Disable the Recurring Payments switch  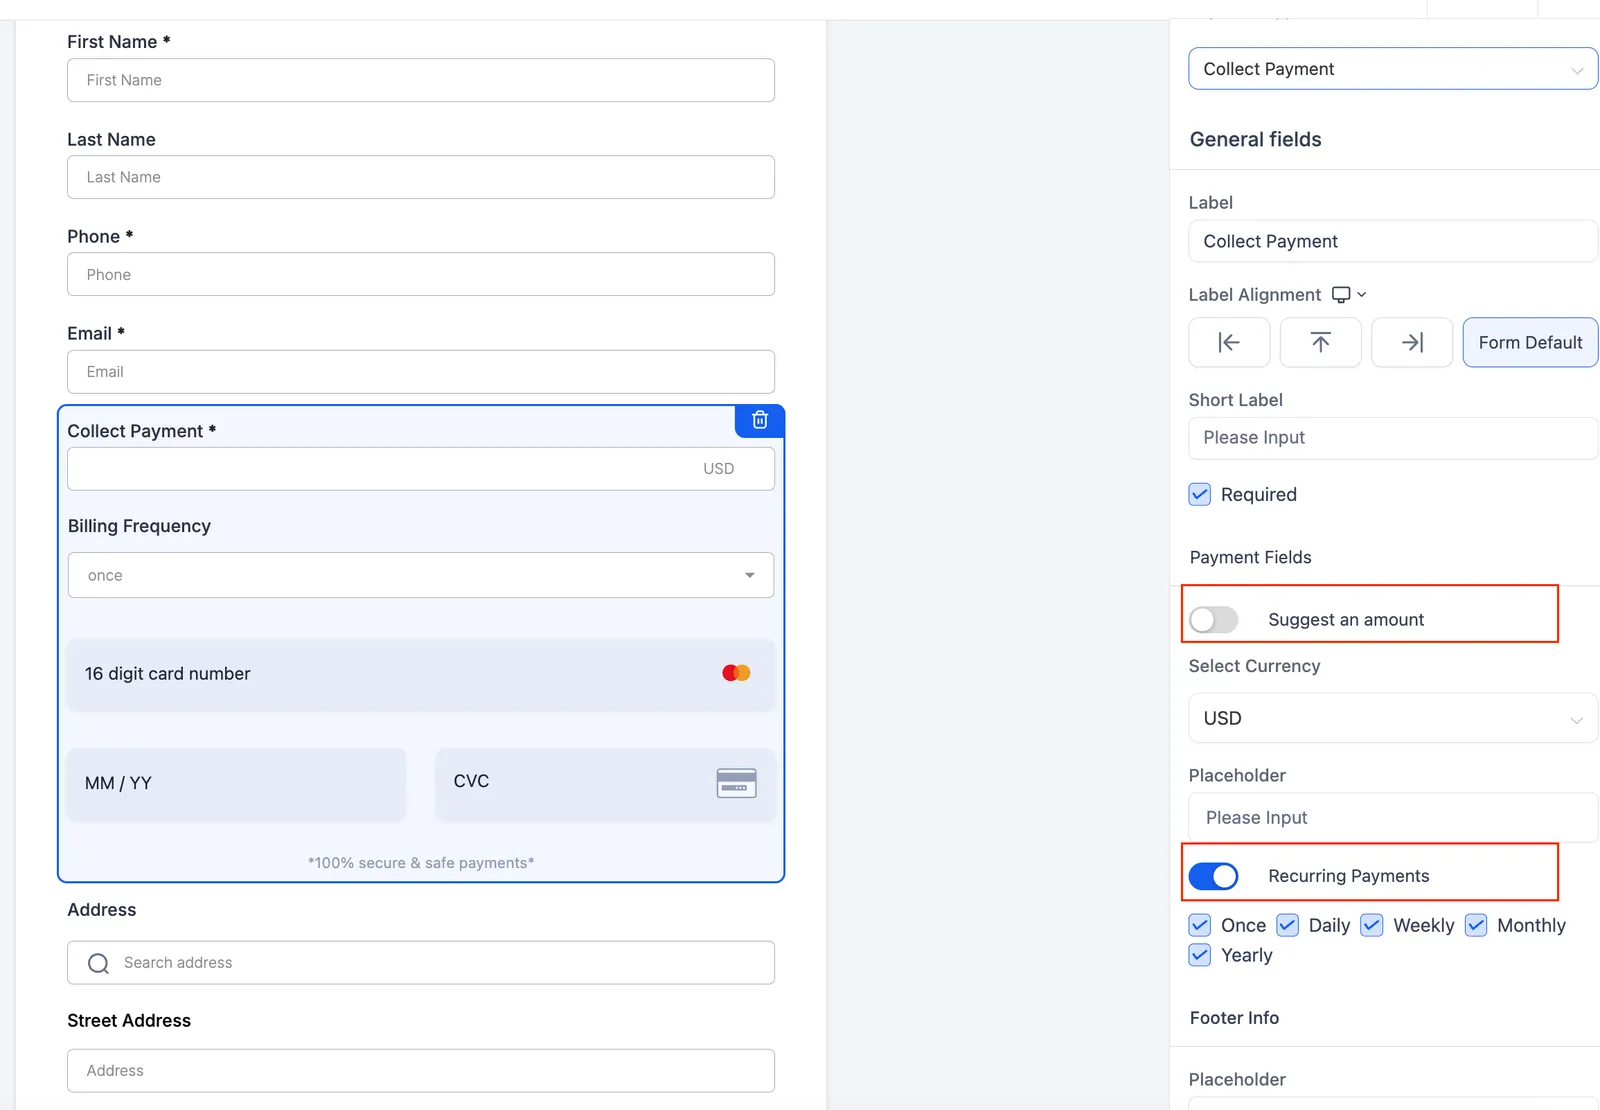click(1213, 876)
